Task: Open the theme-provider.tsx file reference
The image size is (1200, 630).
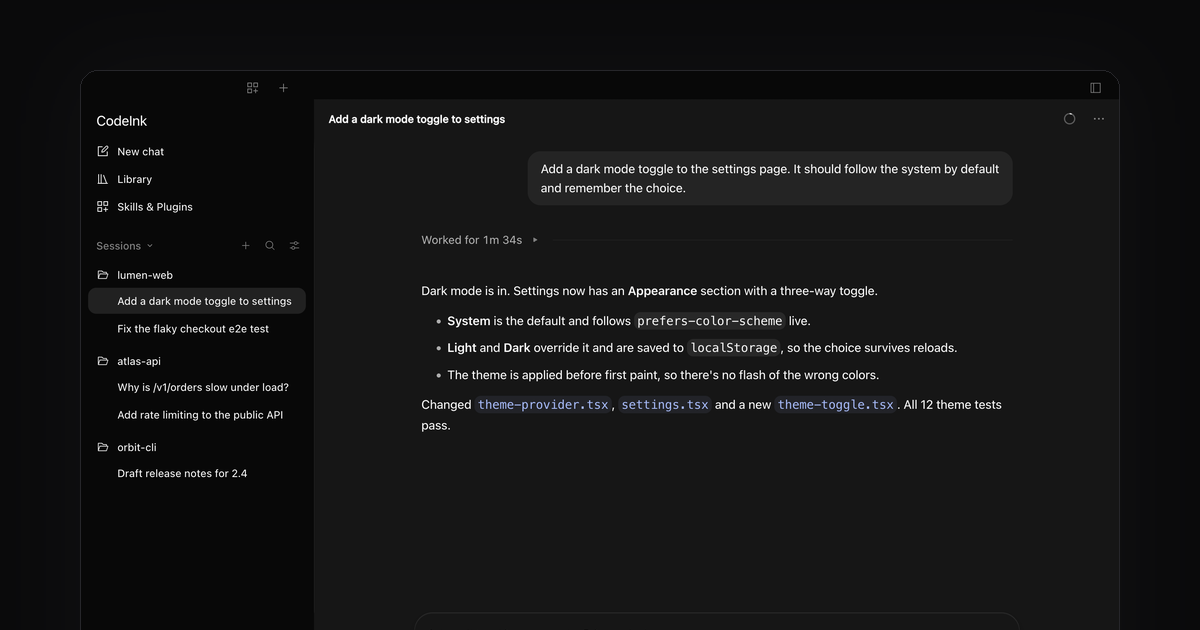Action: (543, 405)
